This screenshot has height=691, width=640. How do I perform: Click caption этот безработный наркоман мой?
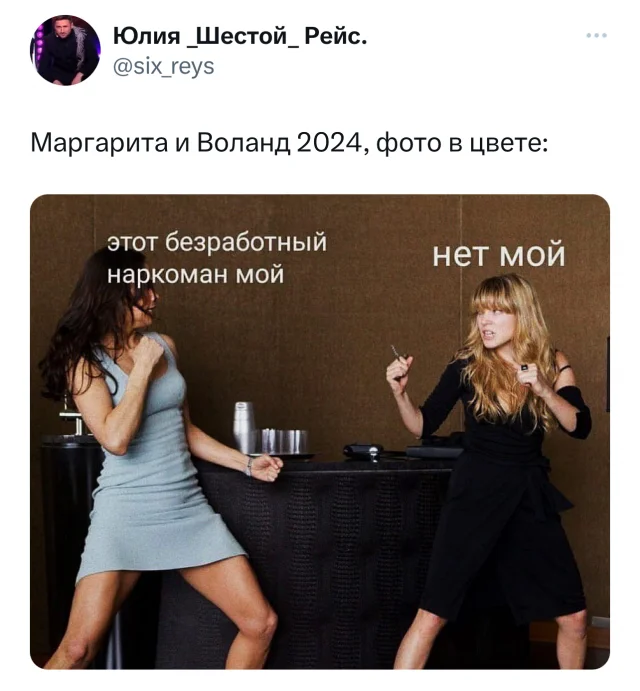click(x=217, y=258)
